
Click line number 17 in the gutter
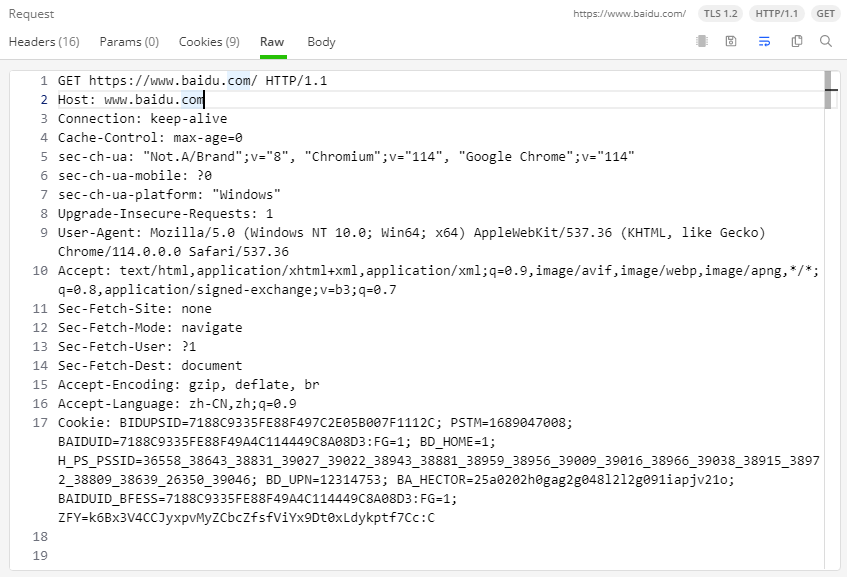click(40, 423)
